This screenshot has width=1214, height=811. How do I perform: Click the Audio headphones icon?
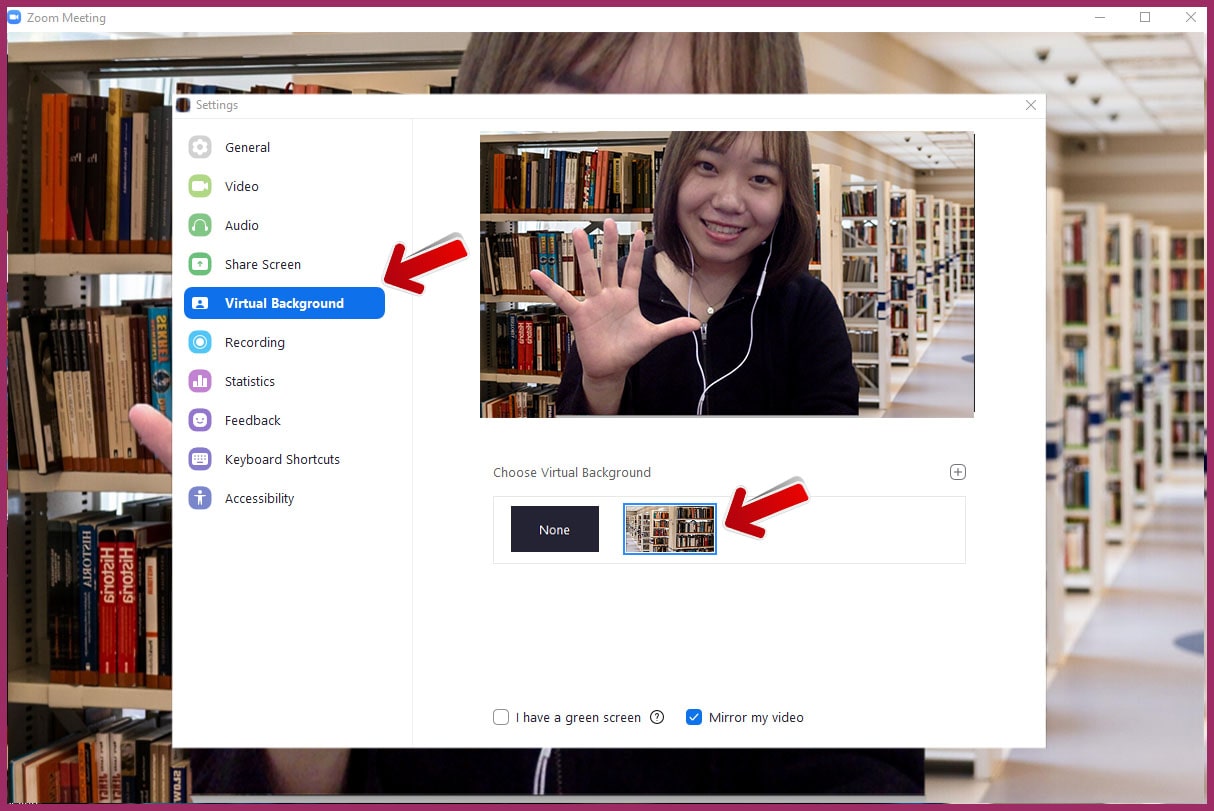pos(200,225)
